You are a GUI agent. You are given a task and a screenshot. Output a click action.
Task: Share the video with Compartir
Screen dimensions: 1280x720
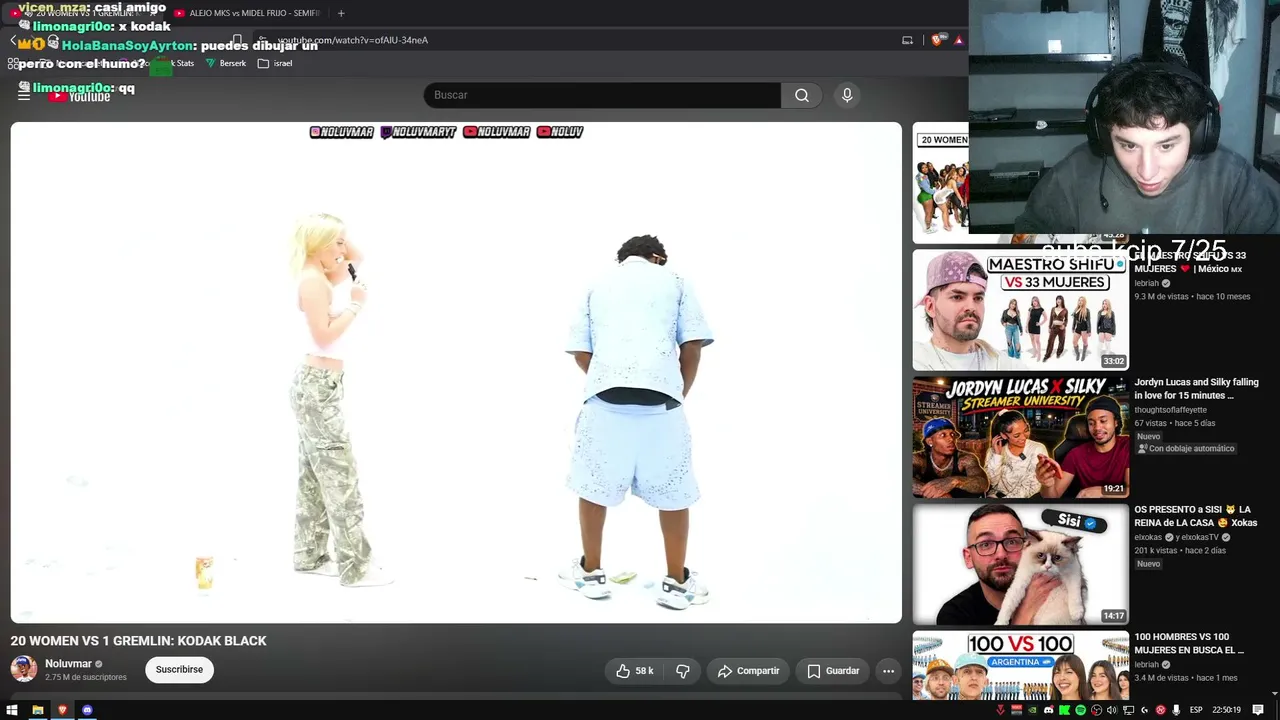pos(748,671)
